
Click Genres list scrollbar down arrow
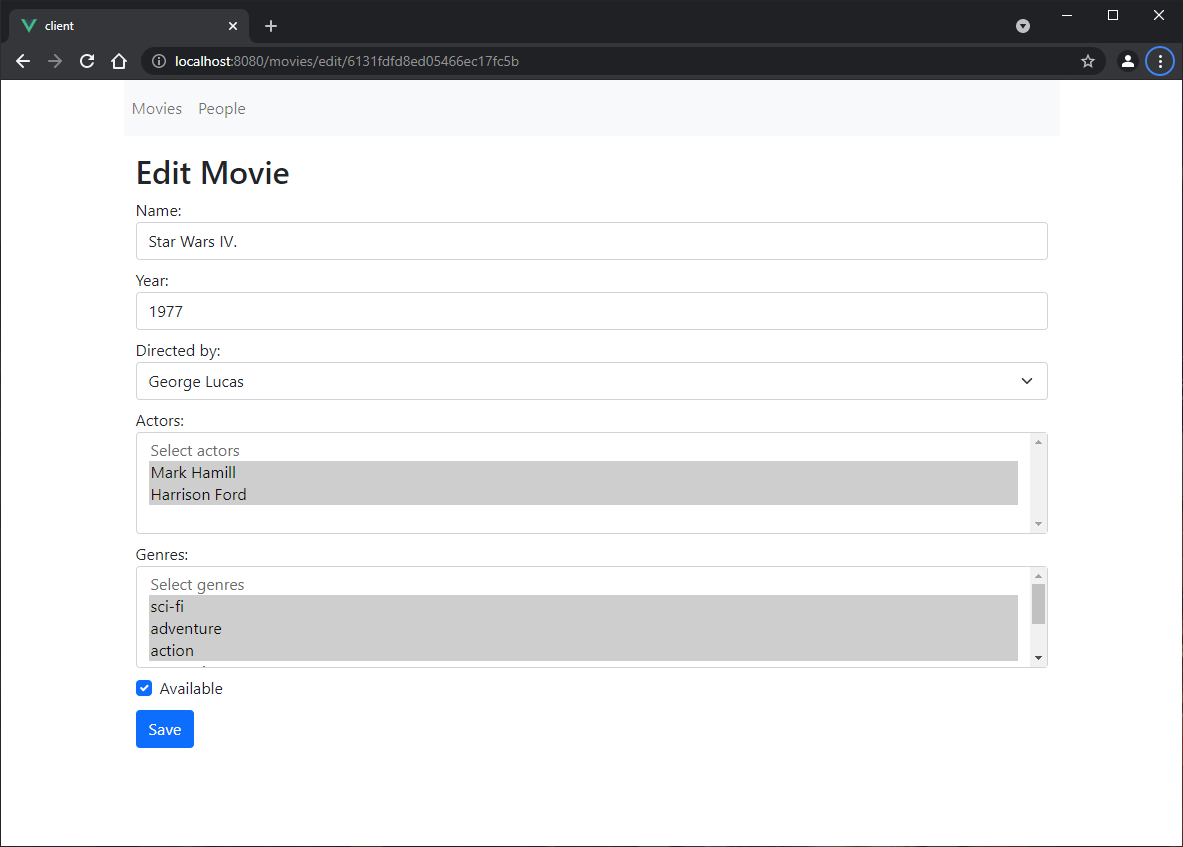coord(1038,657)
